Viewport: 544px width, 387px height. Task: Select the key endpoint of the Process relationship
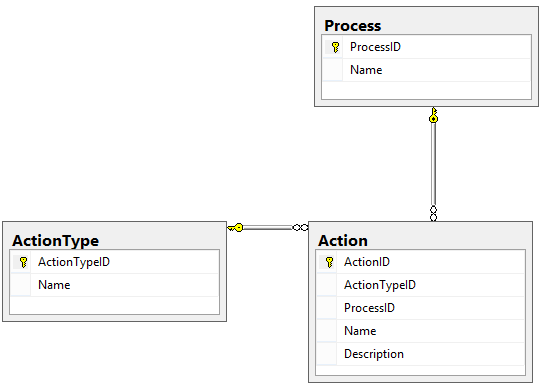point(433,115)
